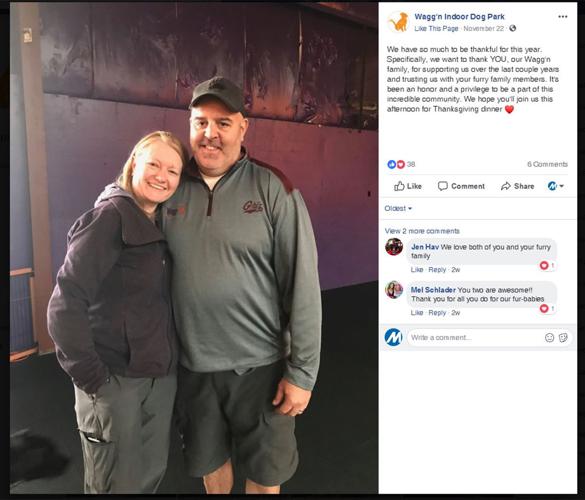
Task: Click the thumbs-up Like button
Action: click(x=408, y=186)
